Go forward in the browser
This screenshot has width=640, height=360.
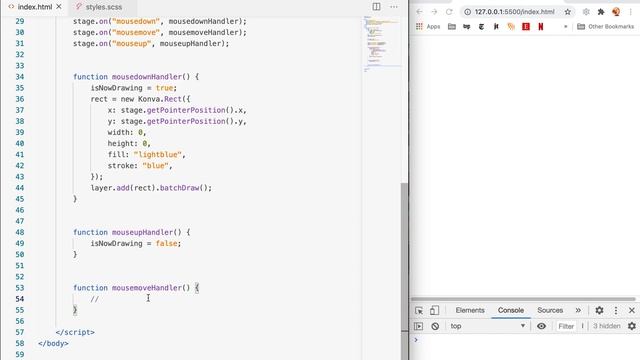pyautogui.click(x=434, y=12)
